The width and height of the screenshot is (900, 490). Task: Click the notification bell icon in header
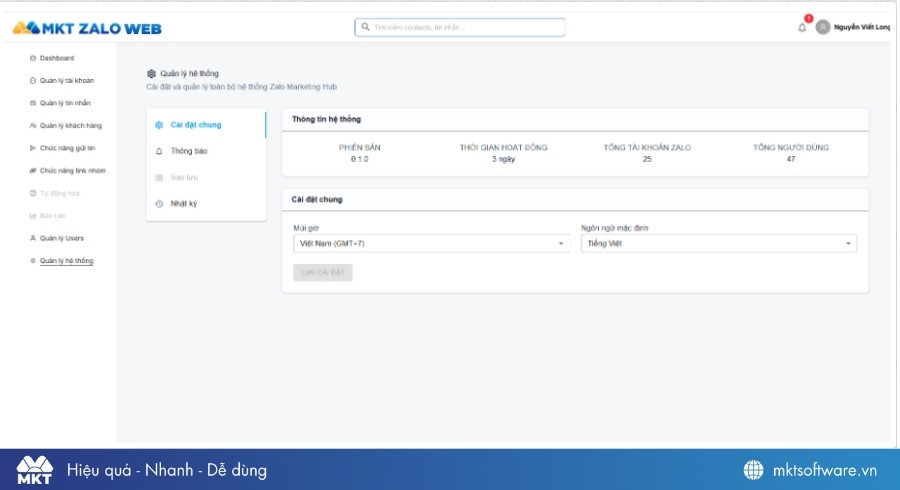(x=802, y=27)
